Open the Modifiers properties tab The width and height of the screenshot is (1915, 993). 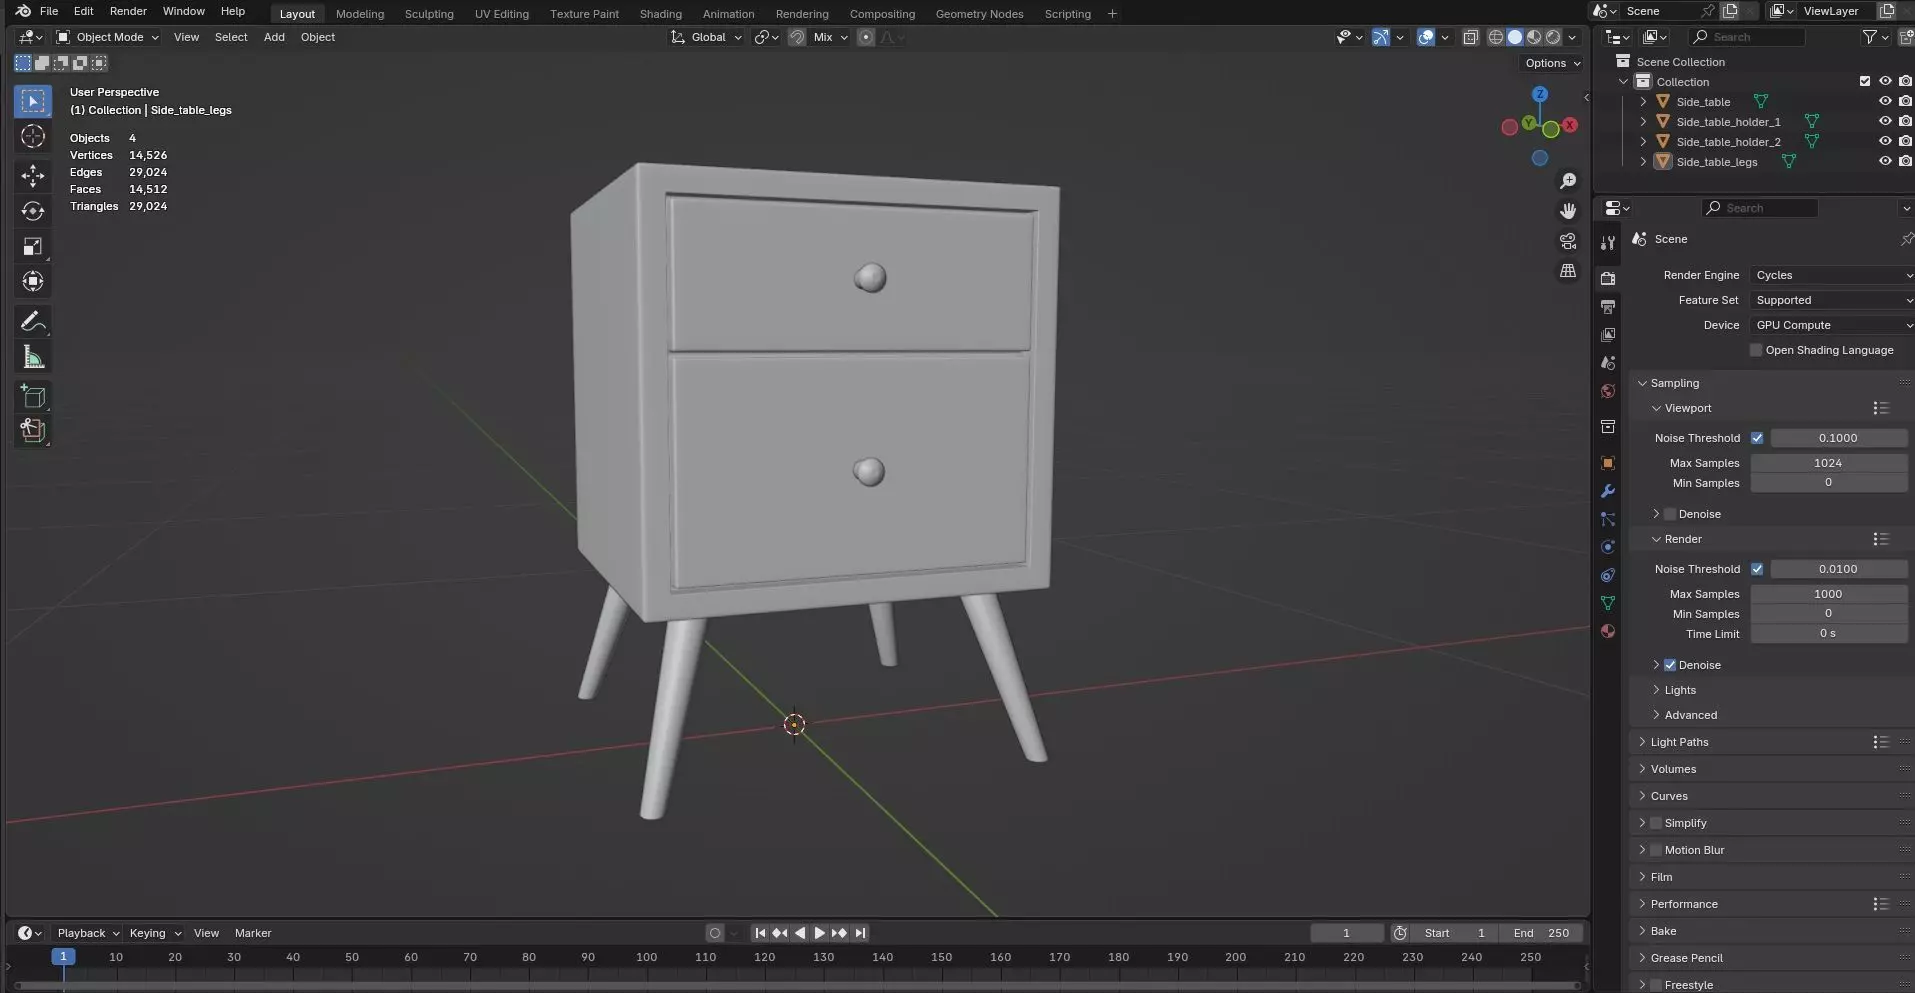[x=1608, y=491]
